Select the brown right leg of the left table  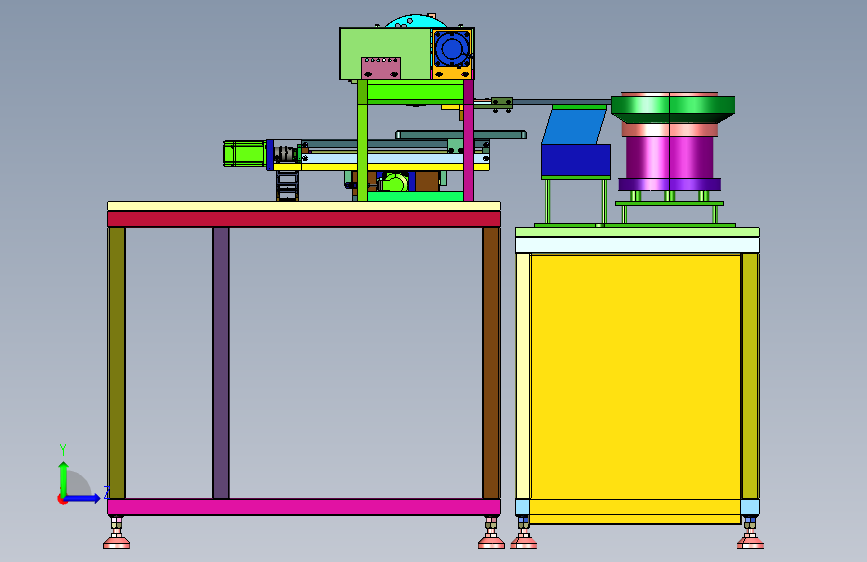pyautogui.click(x=491, y=363)
